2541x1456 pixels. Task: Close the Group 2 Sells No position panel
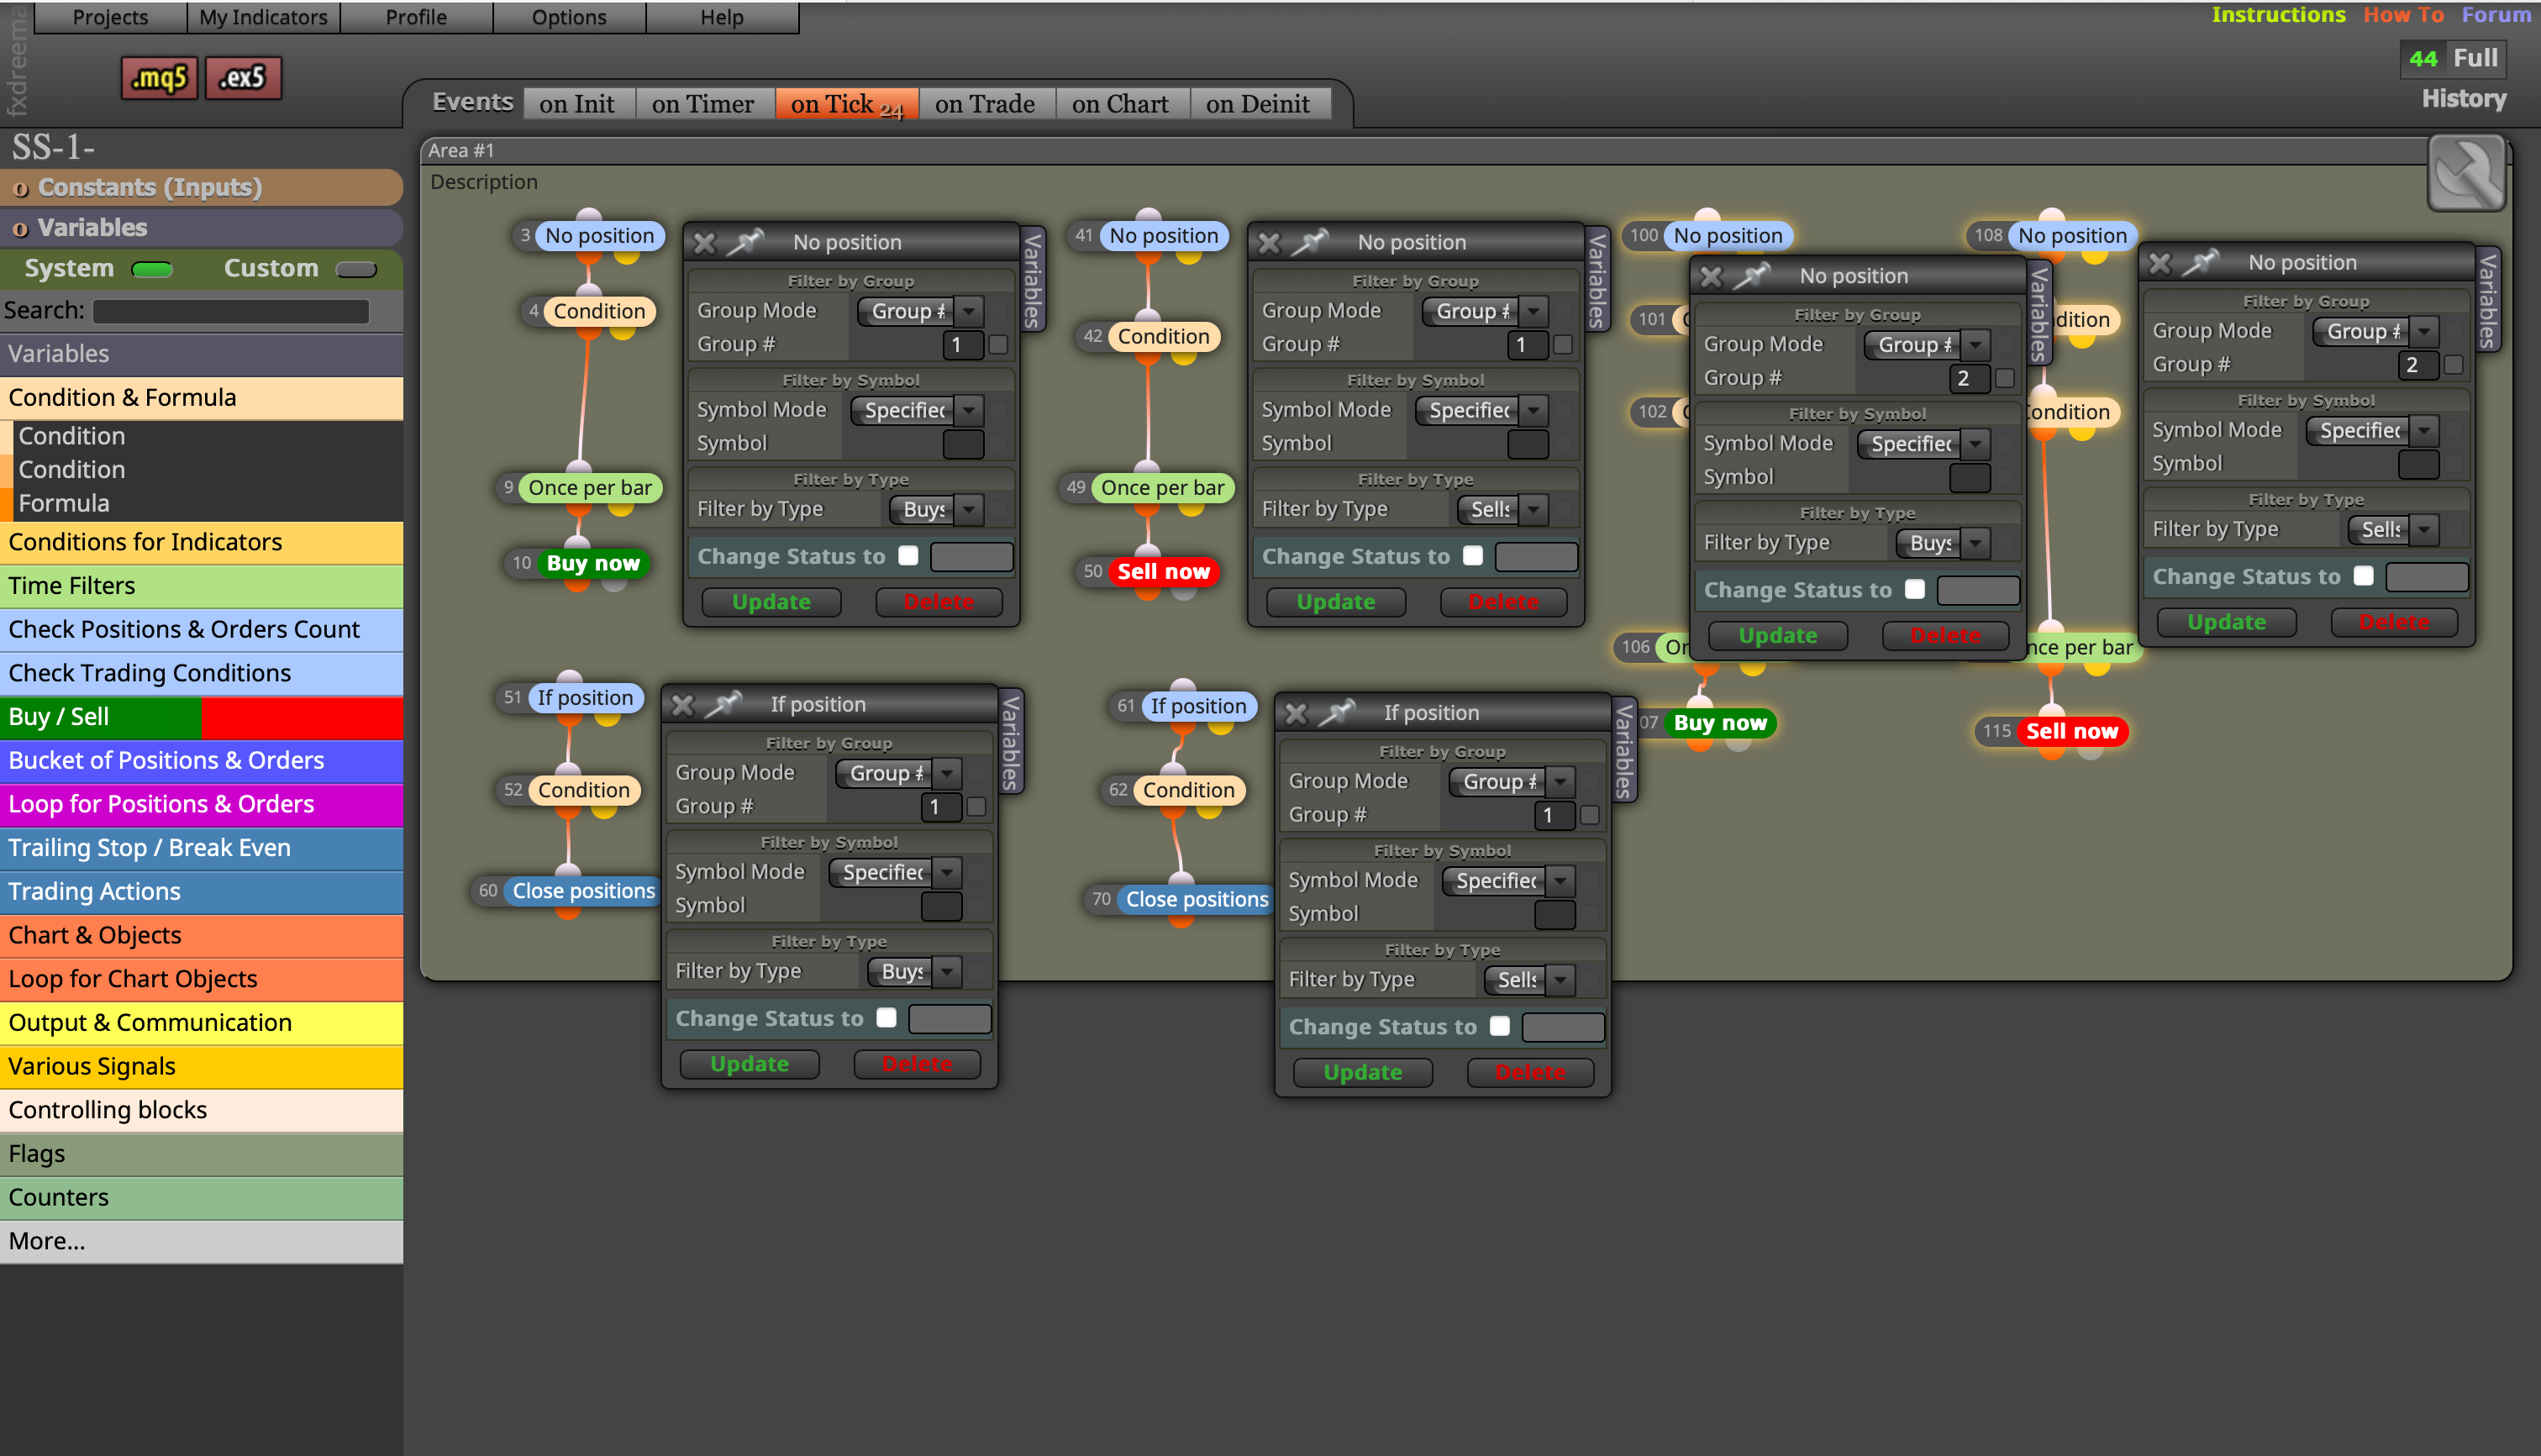2160,263
